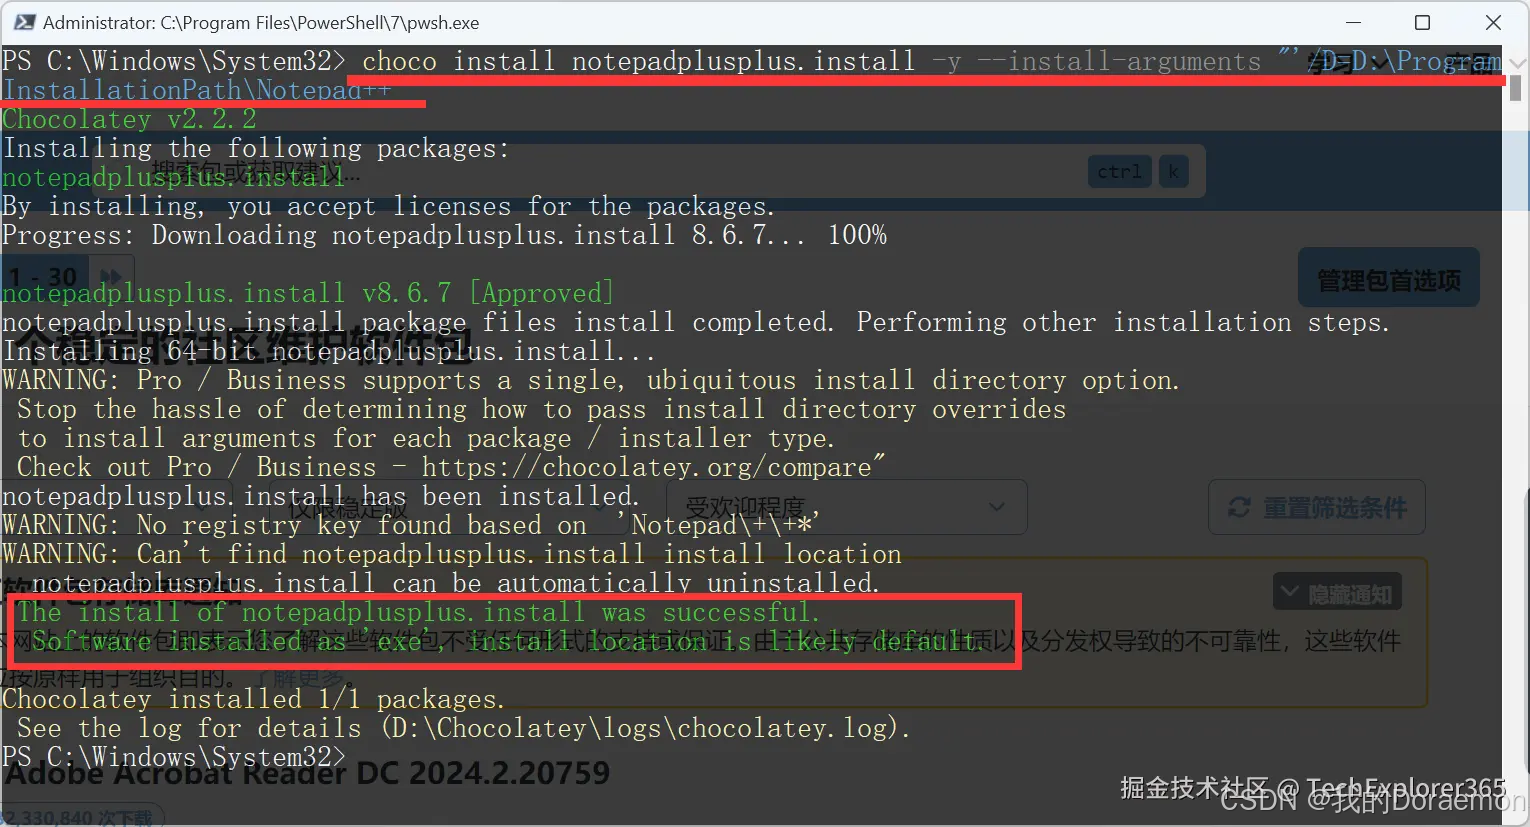The width and height of the screenshot is (1530, 827).
Task: Click the 'Installing 64-bit notepadplusplus.install...' line
Action: pos(329,351)
